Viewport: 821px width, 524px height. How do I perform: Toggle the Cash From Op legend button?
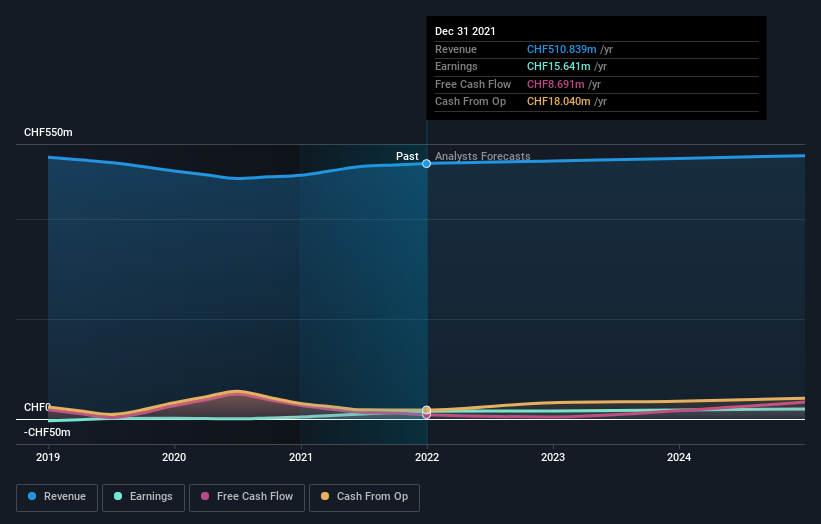pyautogui.click(x=364, y=497)
